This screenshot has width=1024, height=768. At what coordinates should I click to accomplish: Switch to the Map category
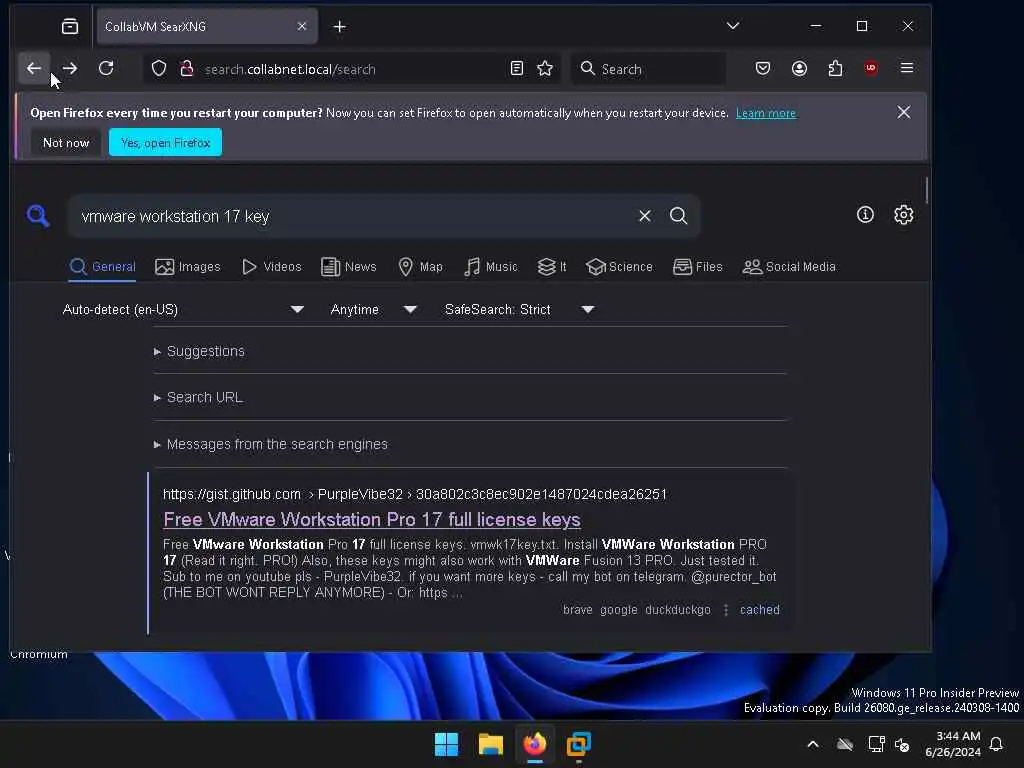pos(421,266)
